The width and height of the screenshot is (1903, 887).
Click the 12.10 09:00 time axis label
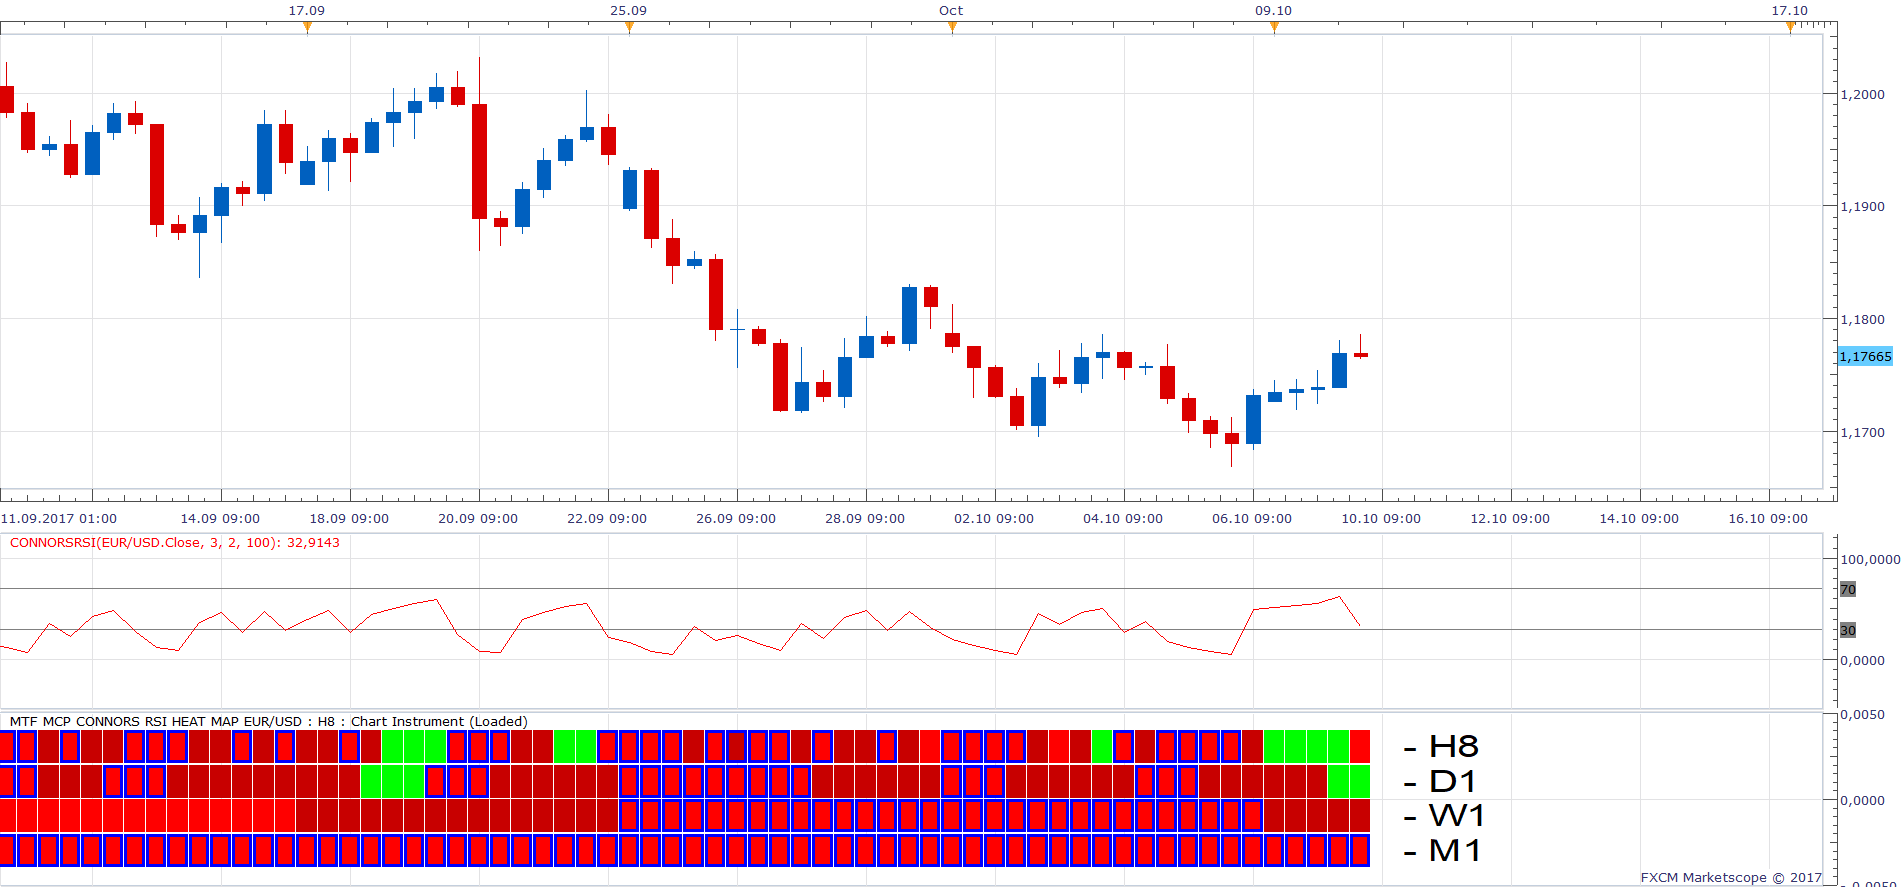[x=1510, y=518]
